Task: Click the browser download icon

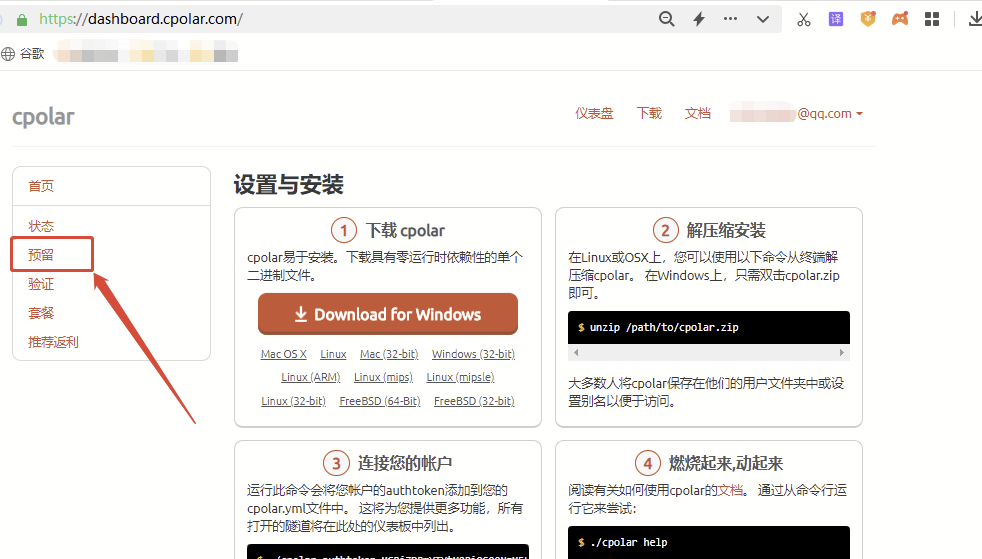Action: pos(974,19)
